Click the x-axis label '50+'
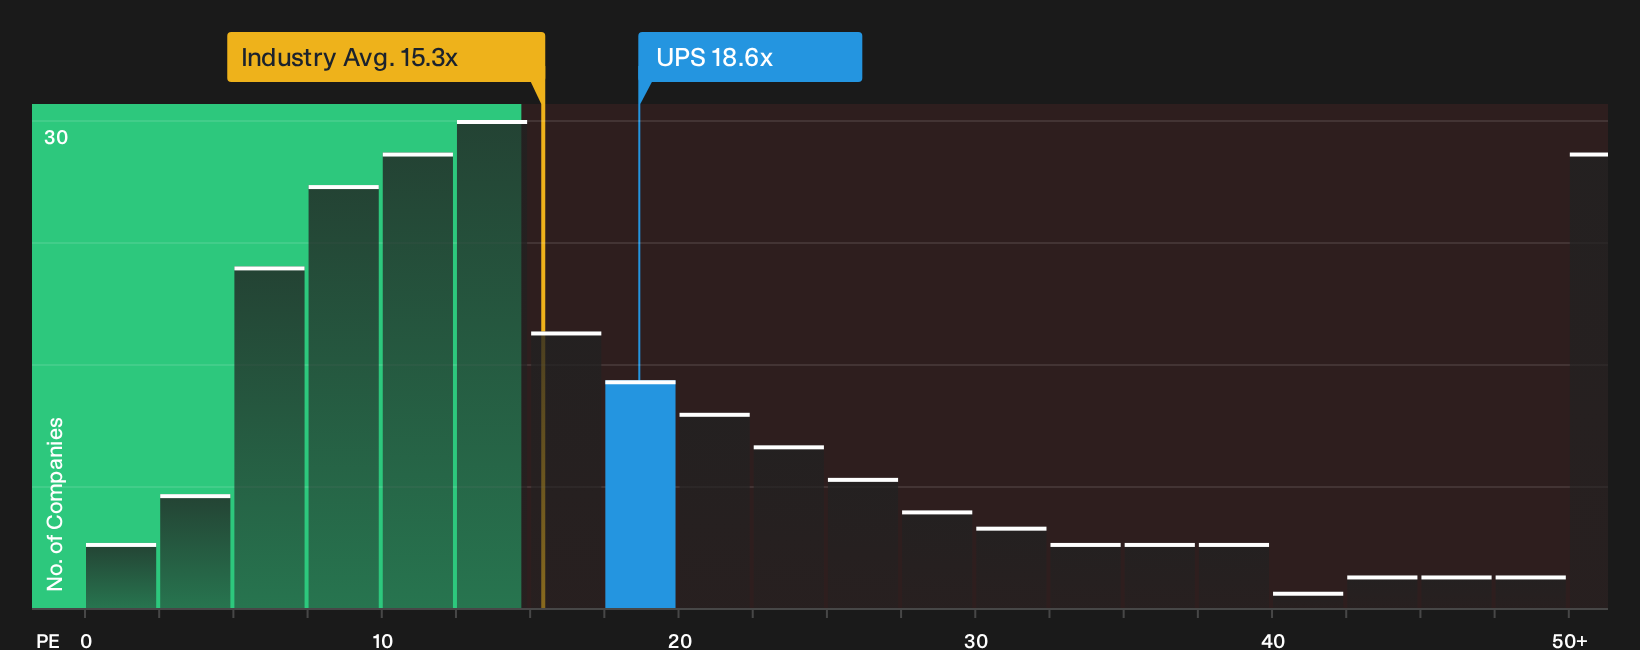Viewport: 1640px width, 650px height. click(x=1570, y=641)
